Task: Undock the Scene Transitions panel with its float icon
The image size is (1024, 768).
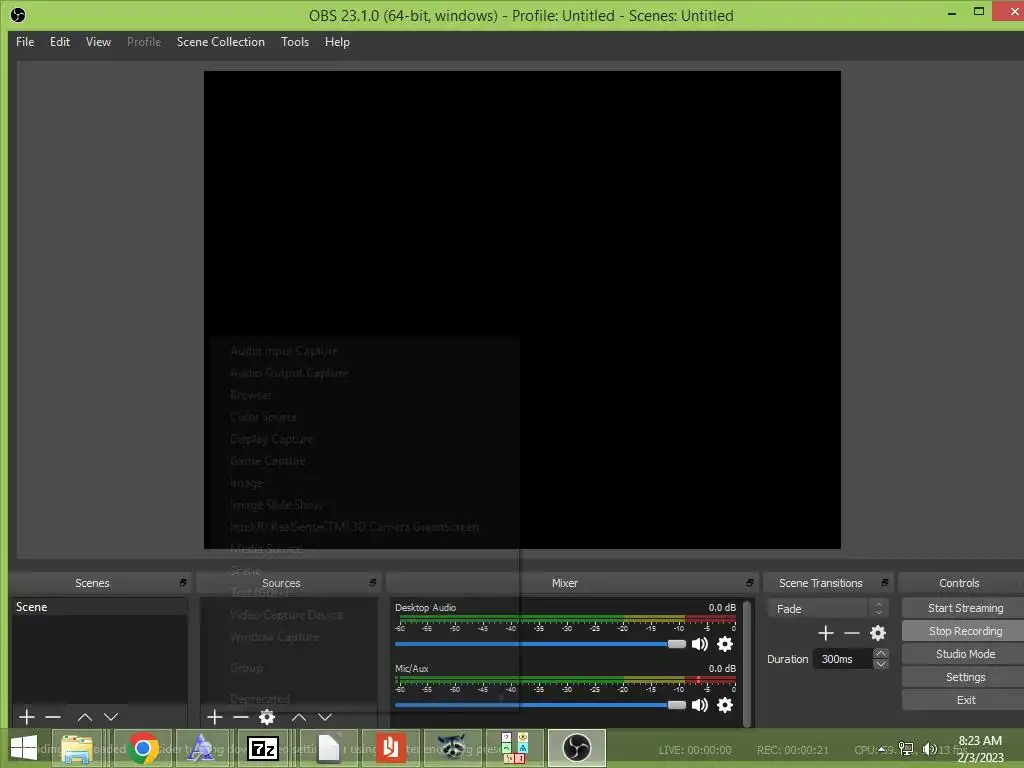Action: pos(884,583)
